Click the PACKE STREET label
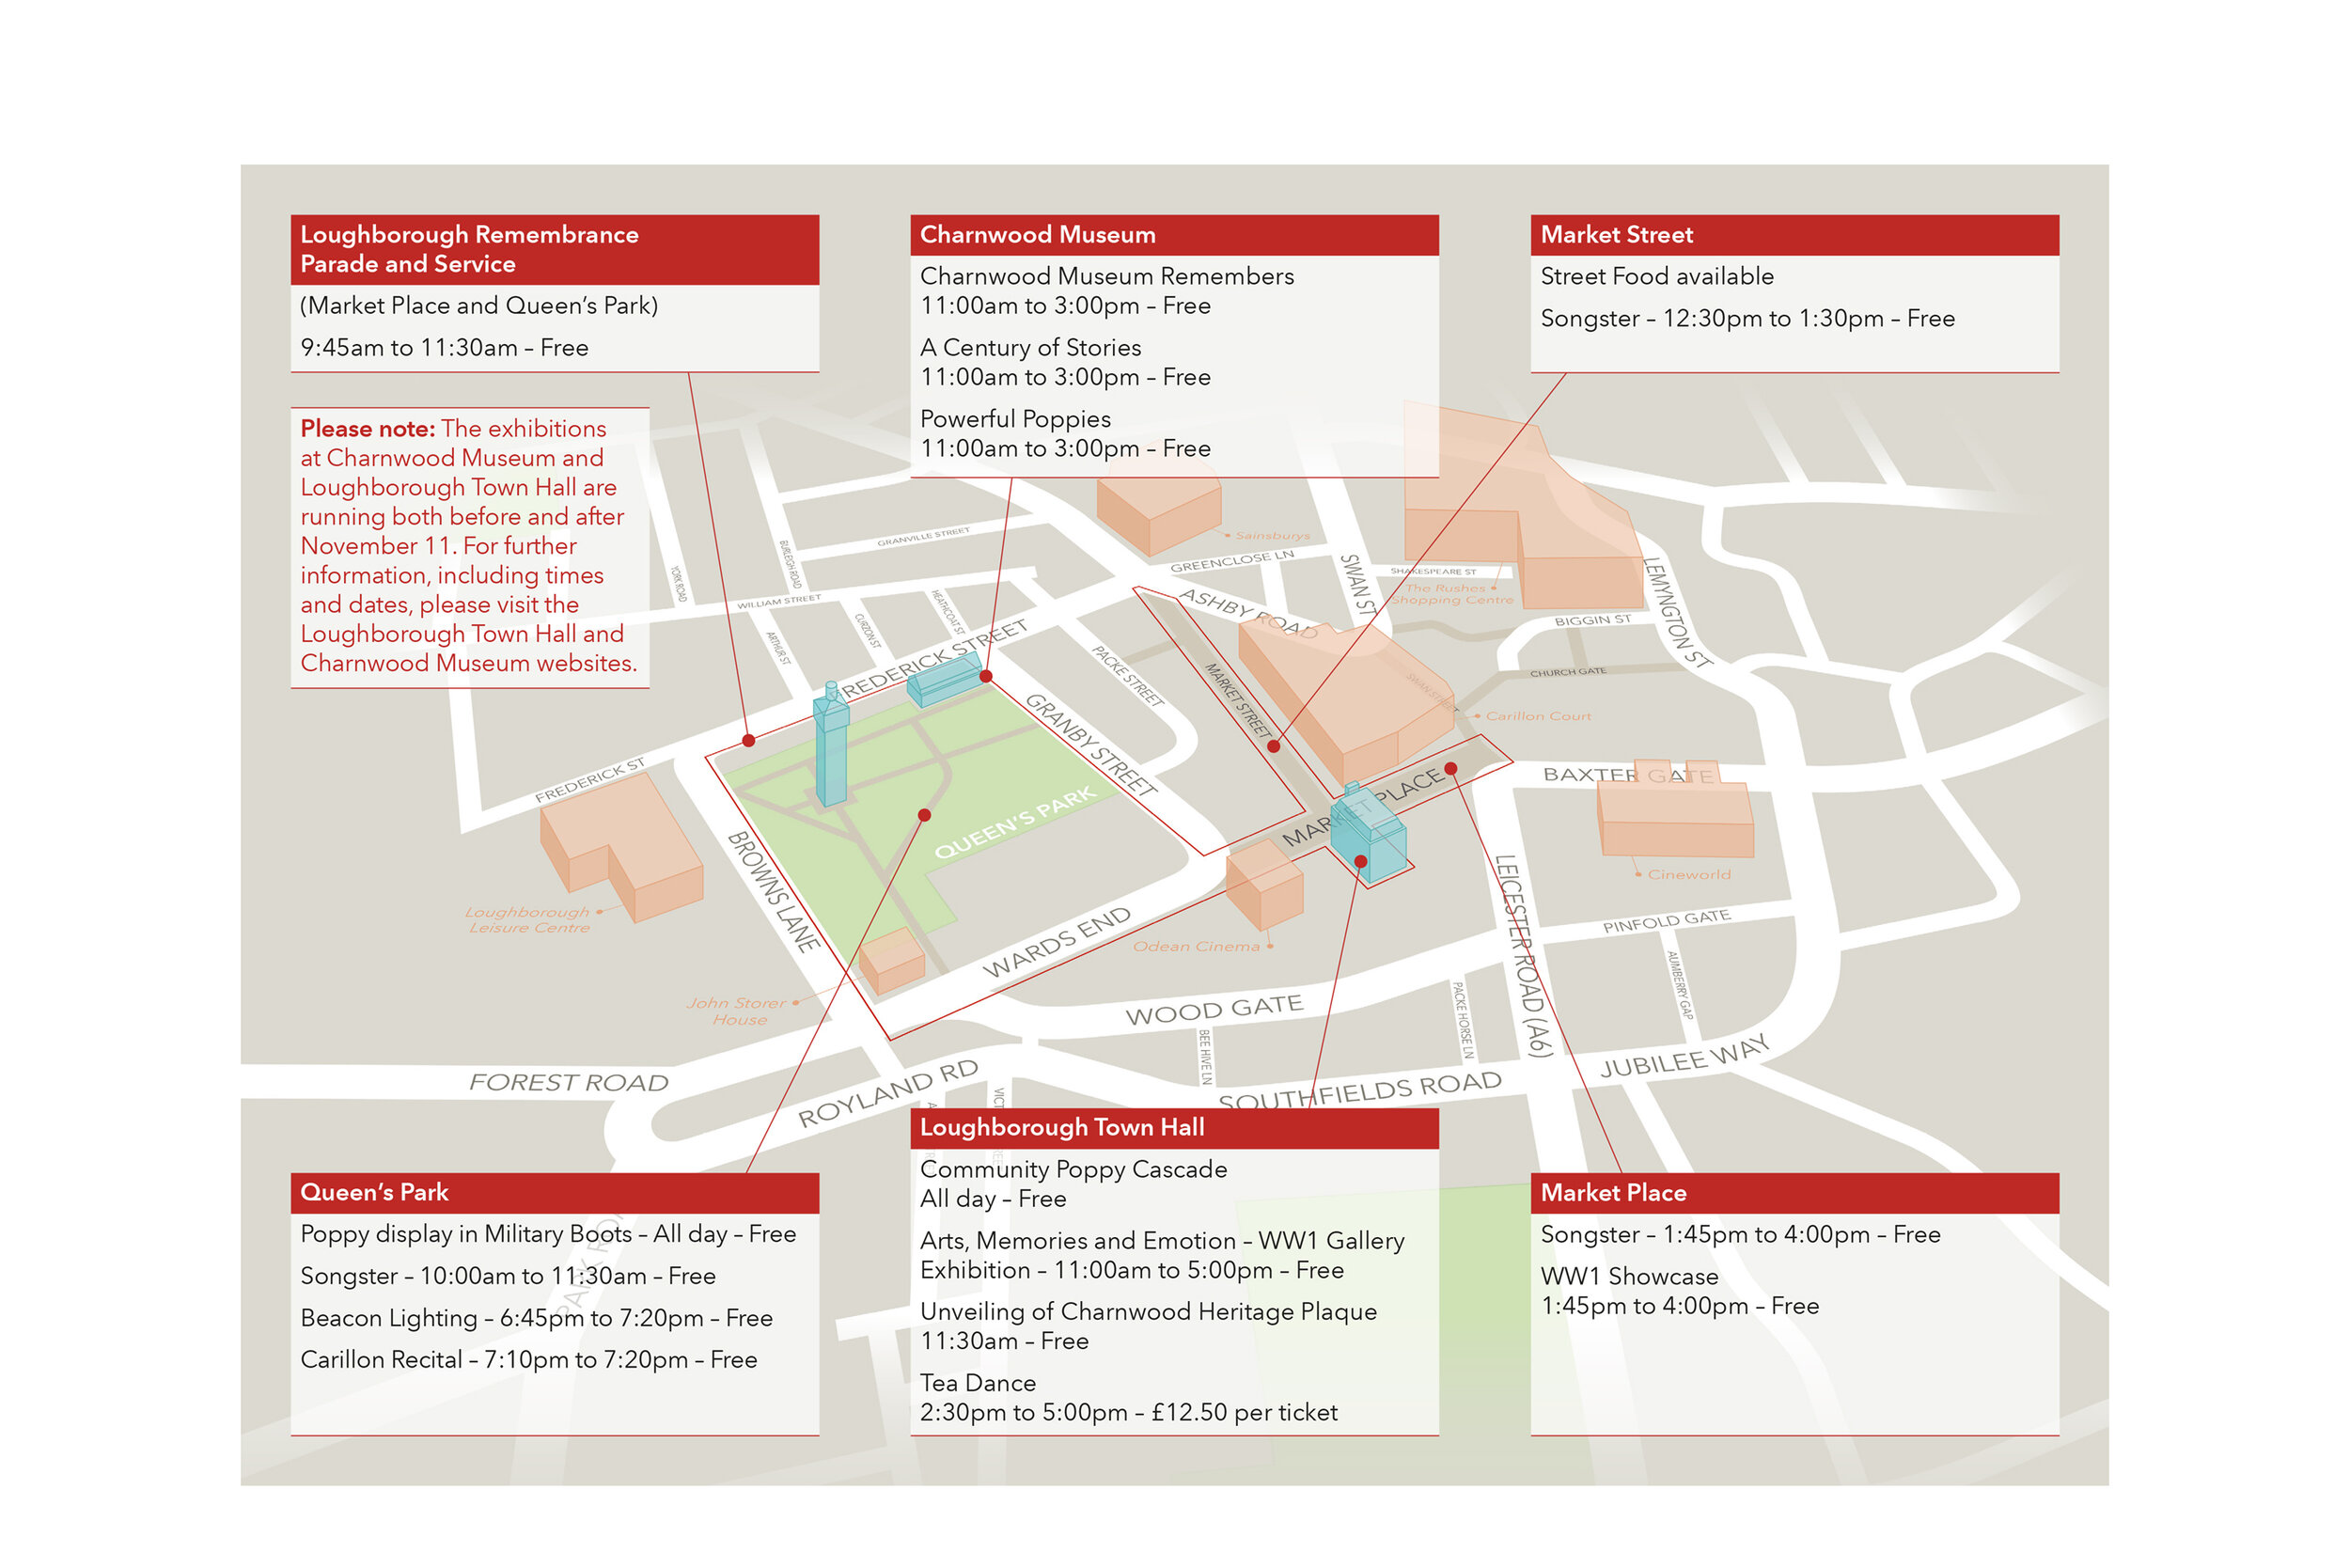2350x1568 pixels. click(x=1128, y=676)
